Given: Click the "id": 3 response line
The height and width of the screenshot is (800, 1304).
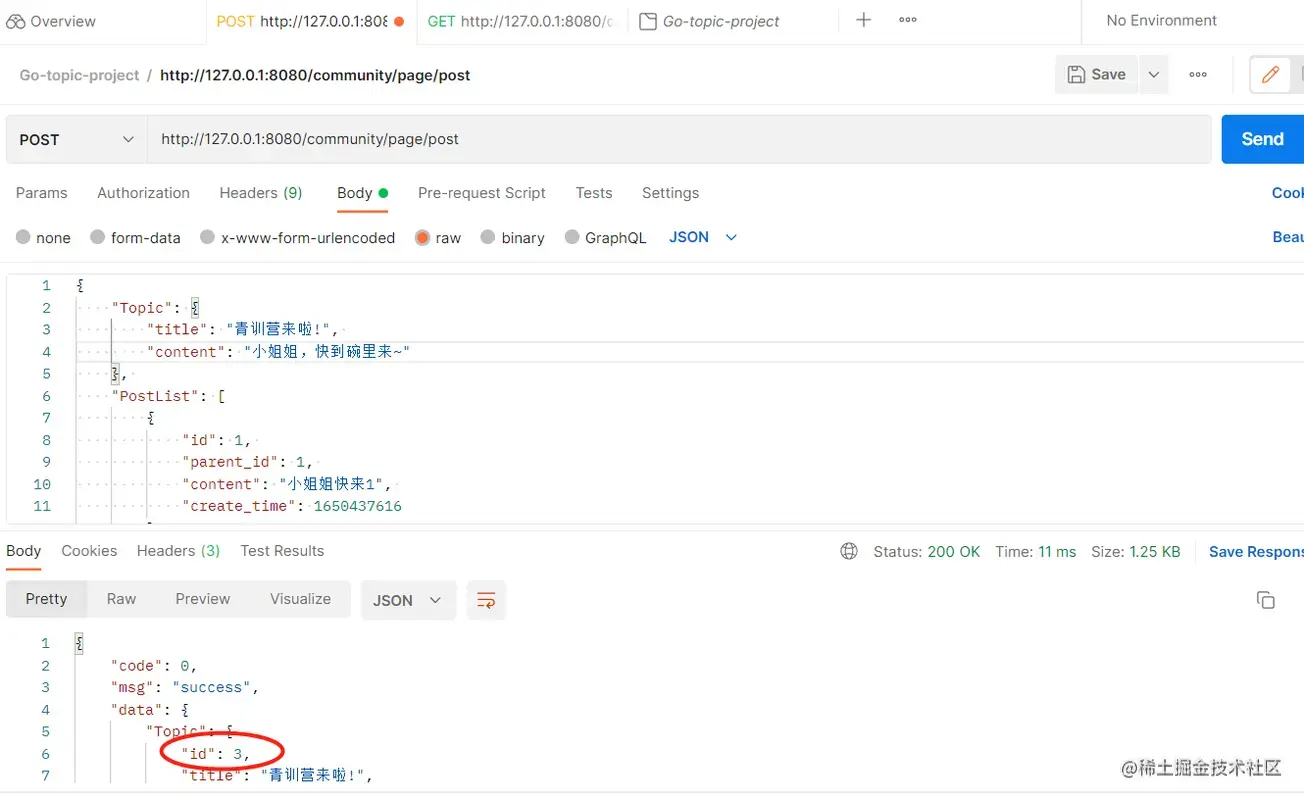Looking at the screenshot, I should [x=215, y=754].
